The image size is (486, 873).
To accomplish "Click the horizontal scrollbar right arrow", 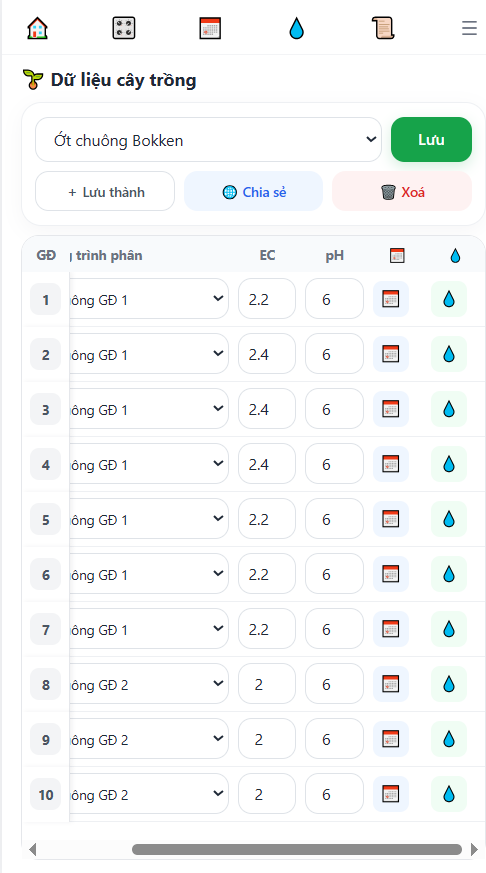I will click(x=474, y=849).
